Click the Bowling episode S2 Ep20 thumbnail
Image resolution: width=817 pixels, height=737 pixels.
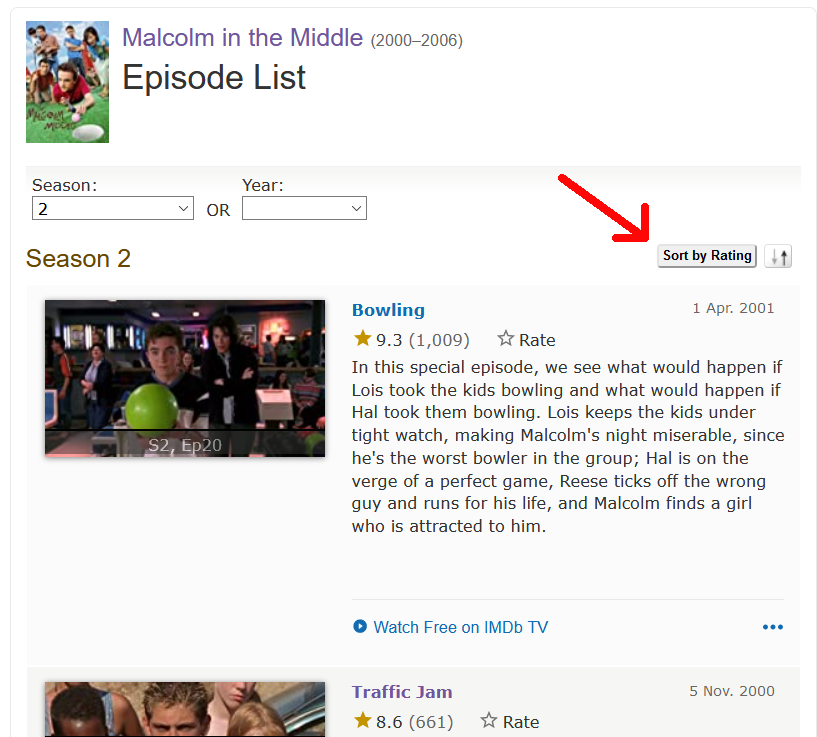point(185,378)
